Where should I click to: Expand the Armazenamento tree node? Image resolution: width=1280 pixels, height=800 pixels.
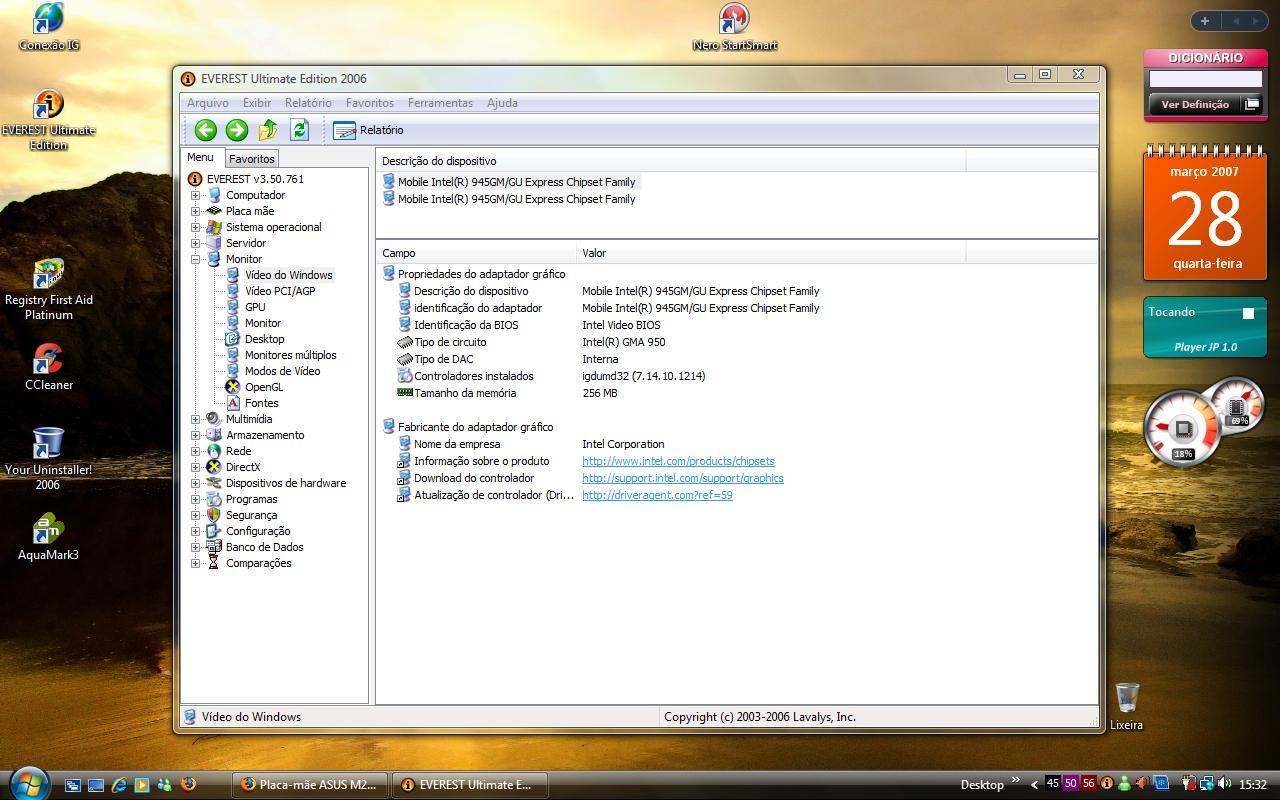pyautogui.click(x=196, y=435)
